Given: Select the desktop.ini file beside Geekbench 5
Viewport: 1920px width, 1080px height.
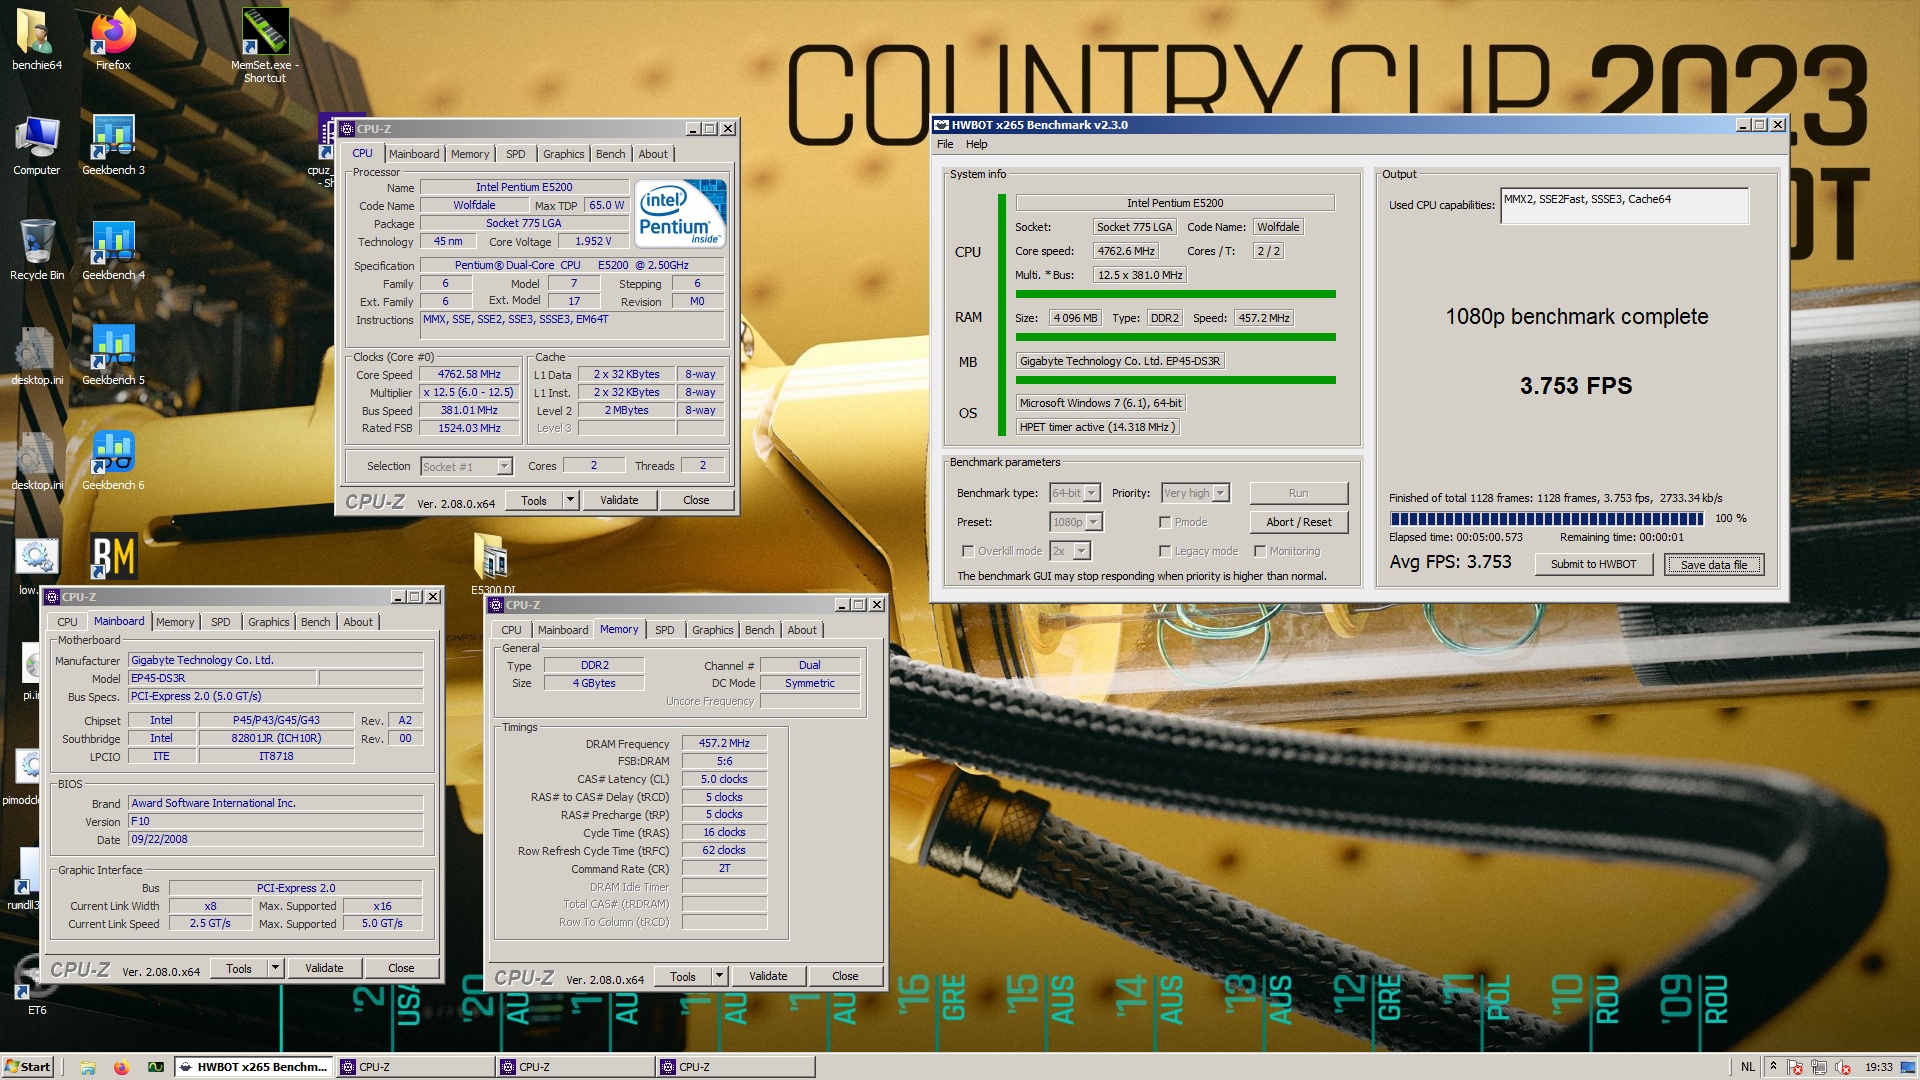Looking at the screenshot, I should pyautogui.click(x=36, y=355).
